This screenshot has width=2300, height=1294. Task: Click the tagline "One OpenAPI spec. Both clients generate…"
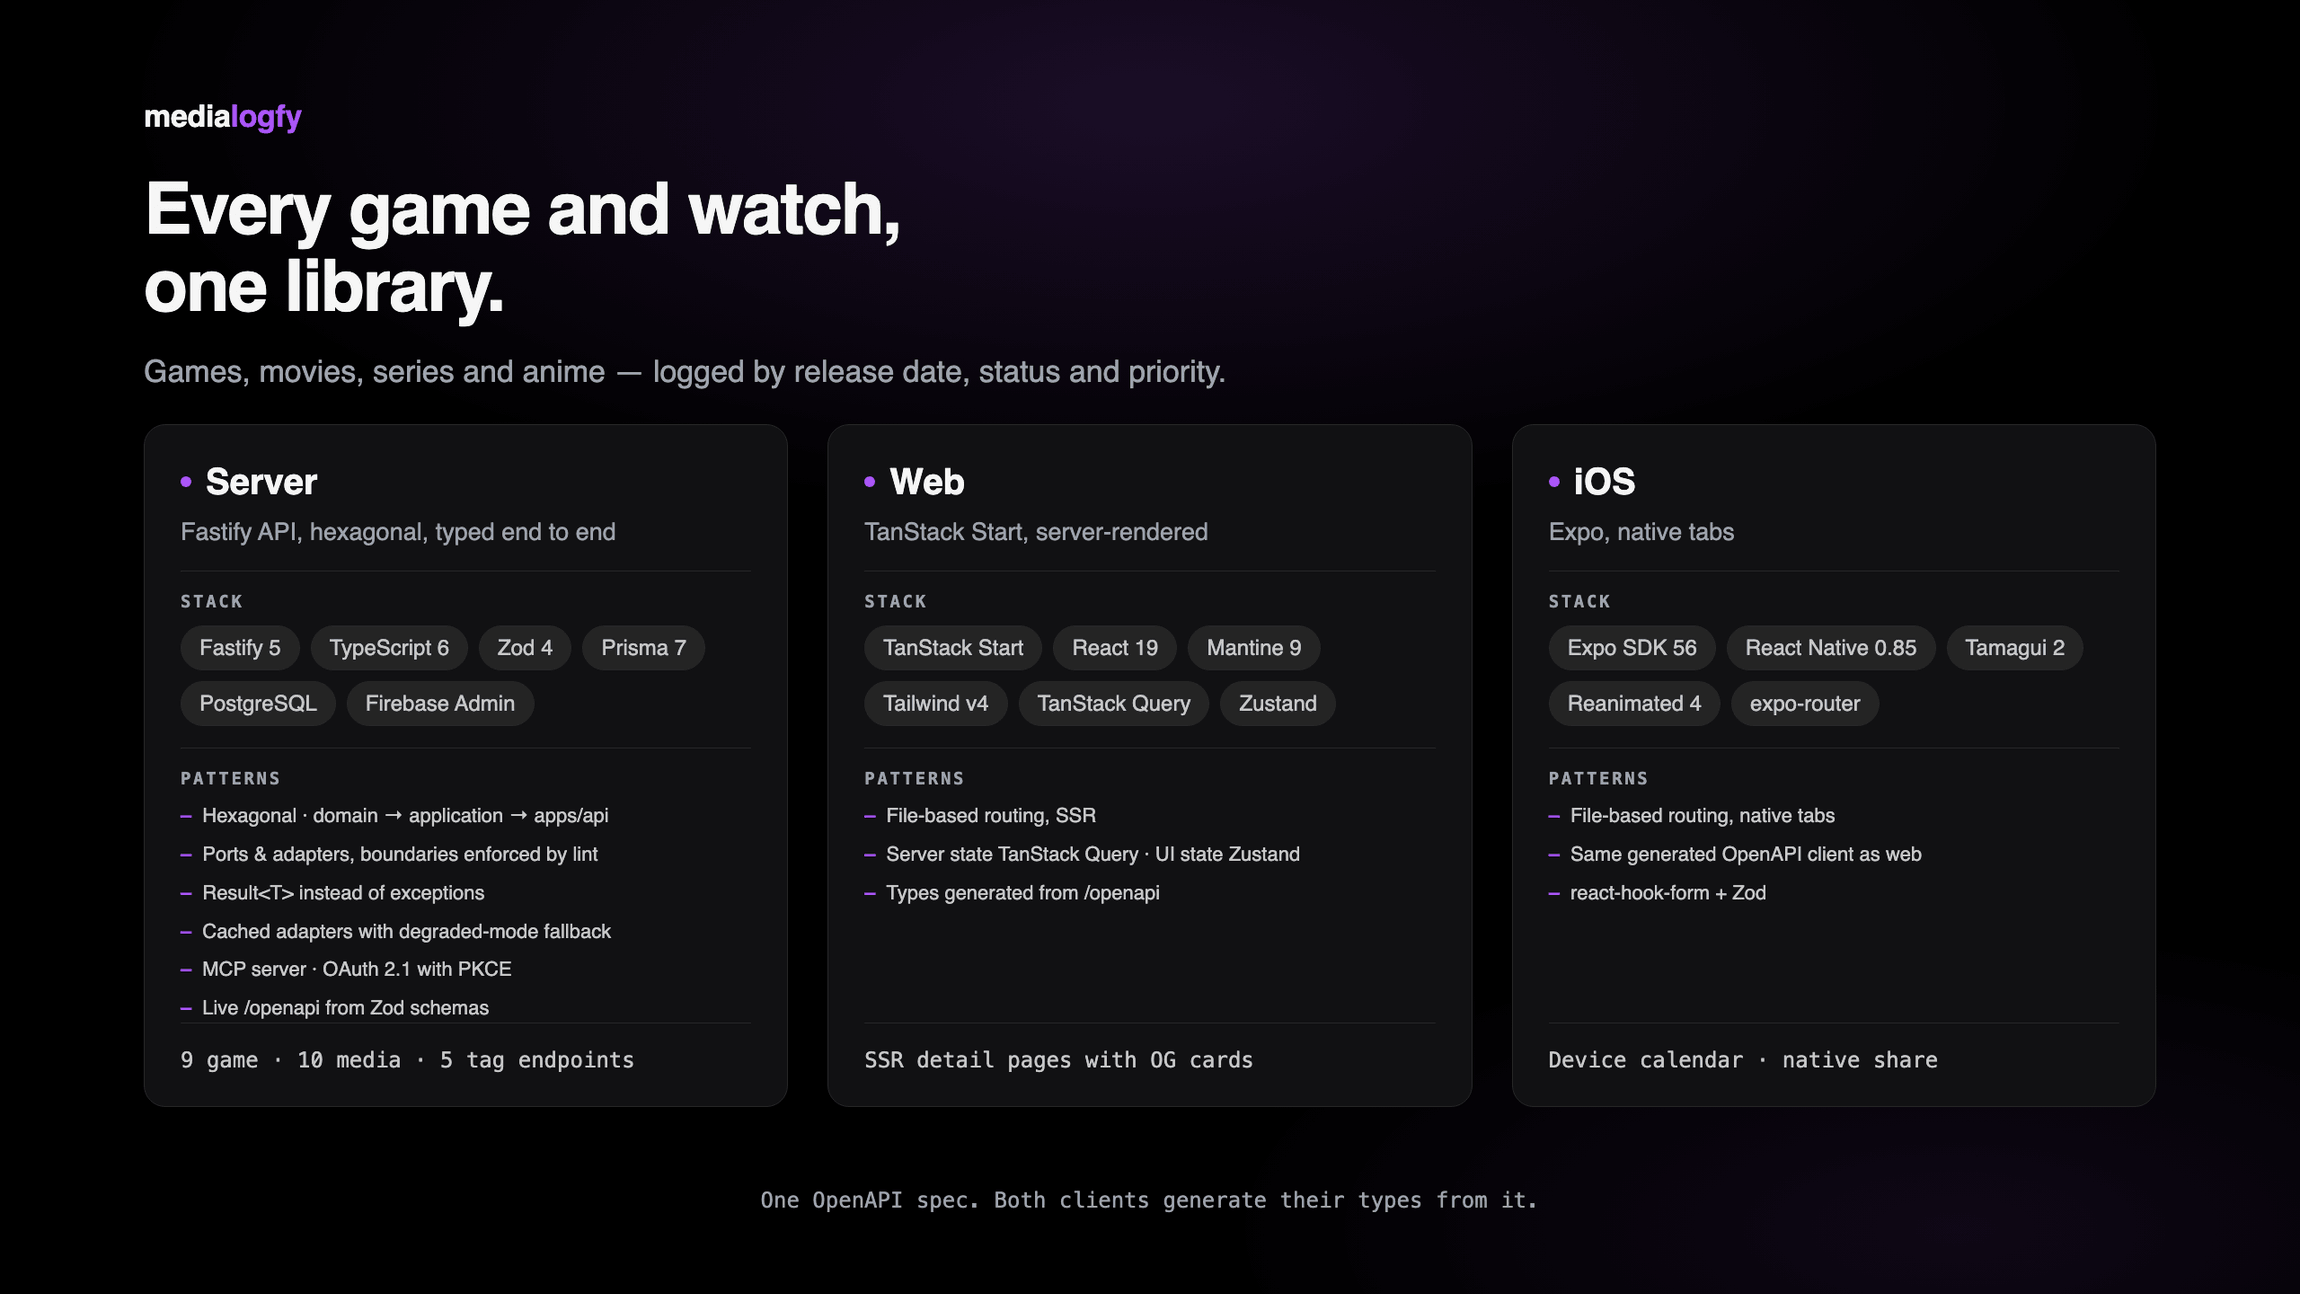point(1149,1200)
